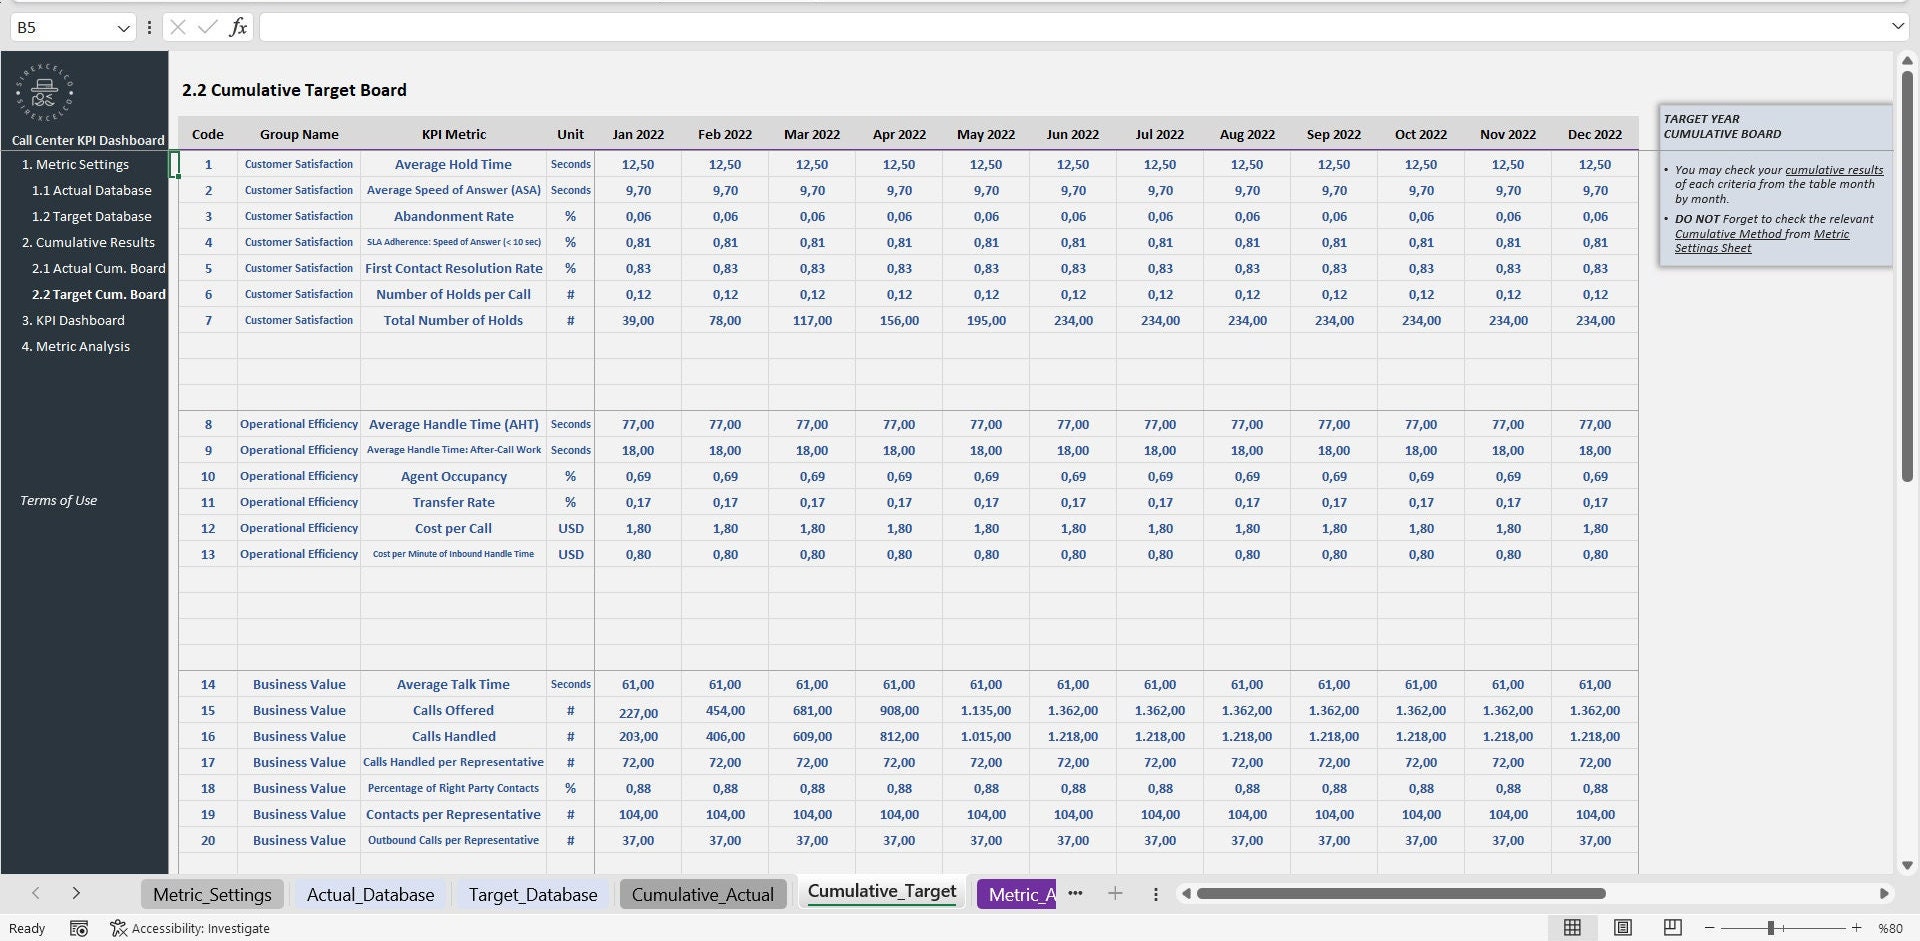Open the Name Box dropdown arrow

(123, 27)
